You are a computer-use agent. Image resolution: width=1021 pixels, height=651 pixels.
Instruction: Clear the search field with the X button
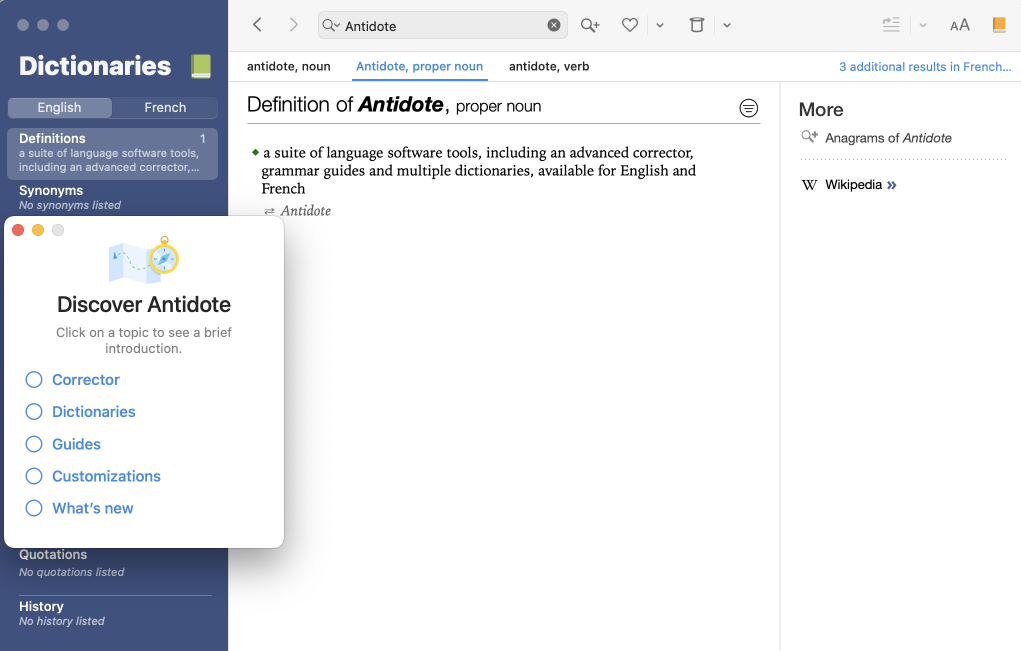[554, 26]
